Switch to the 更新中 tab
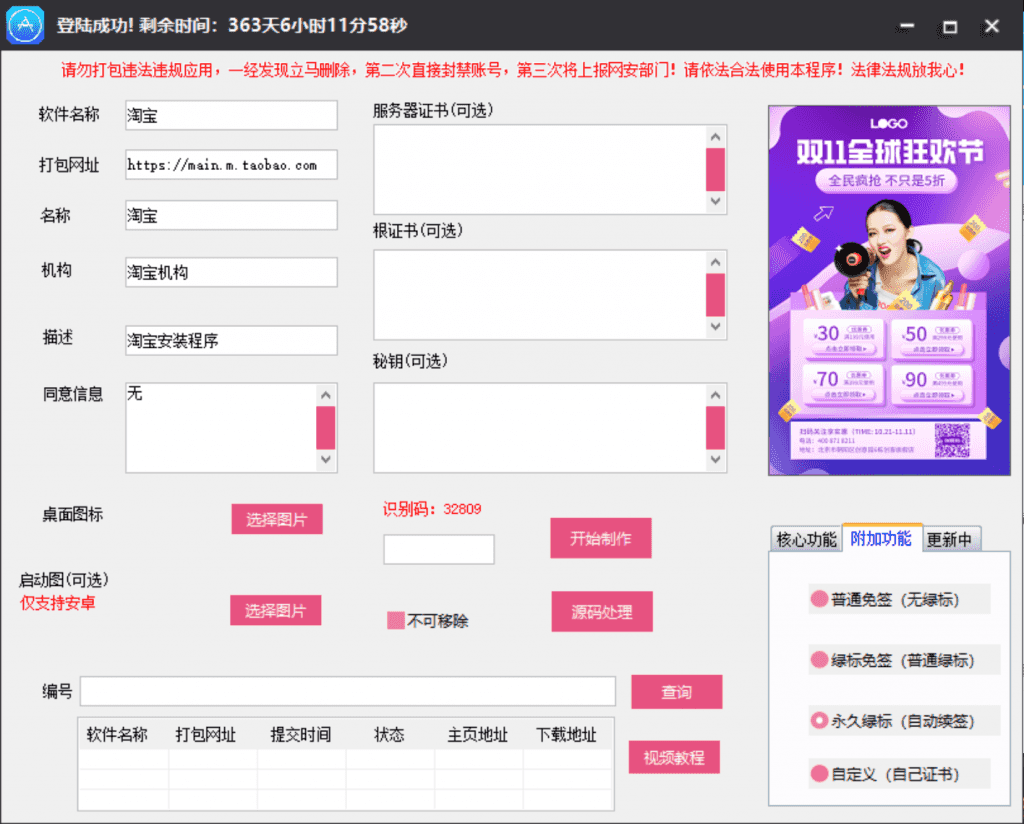The image size is (1024, 824). 950,539
